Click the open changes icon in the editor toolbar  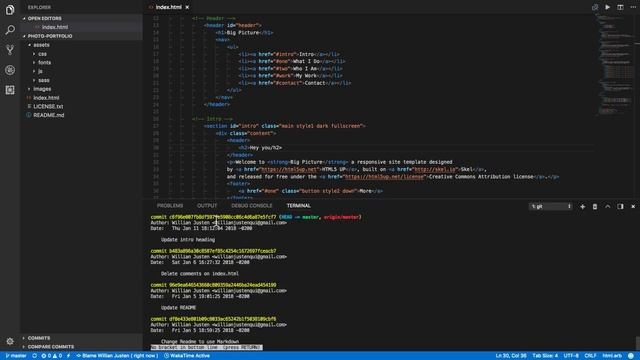point(595,7)
